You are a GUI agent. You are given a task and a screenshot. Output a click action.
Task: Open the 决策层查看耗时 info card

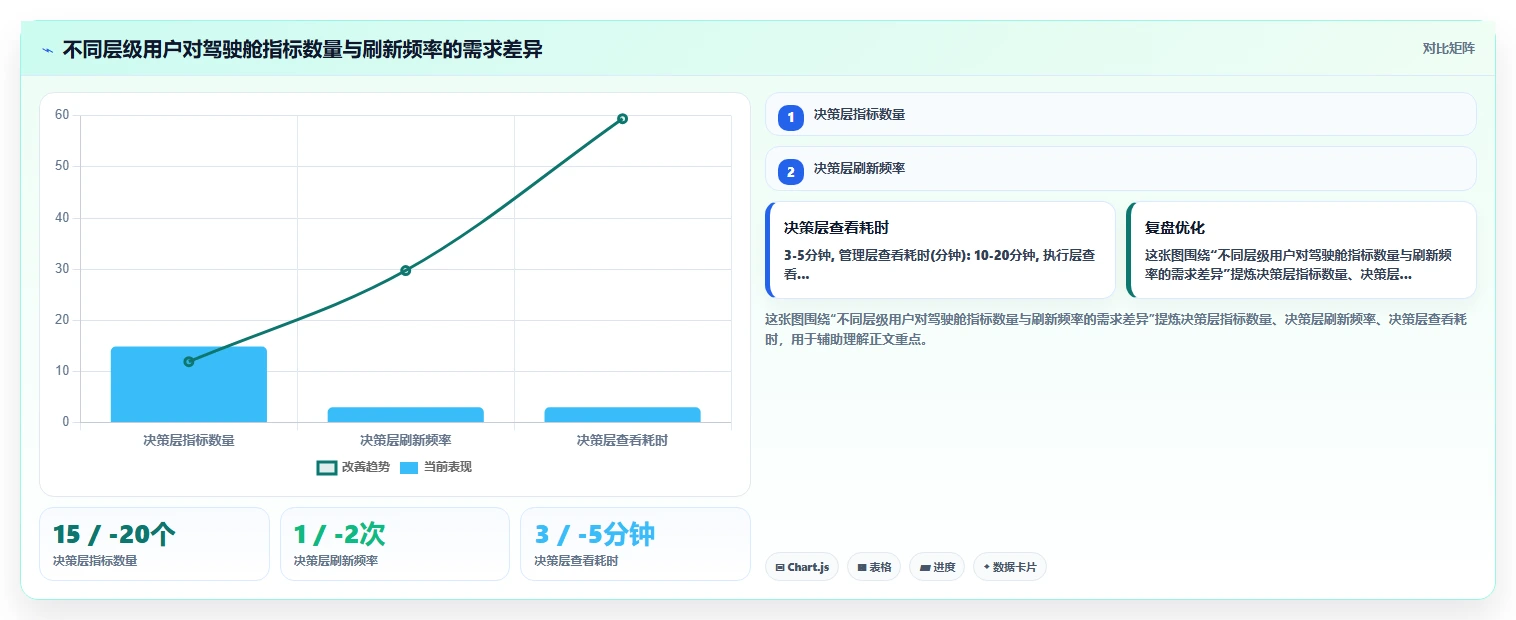(940, 250)
